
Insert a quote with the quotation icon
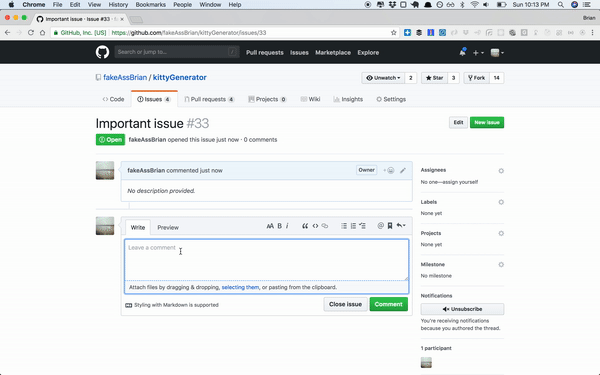coord(305,226)
